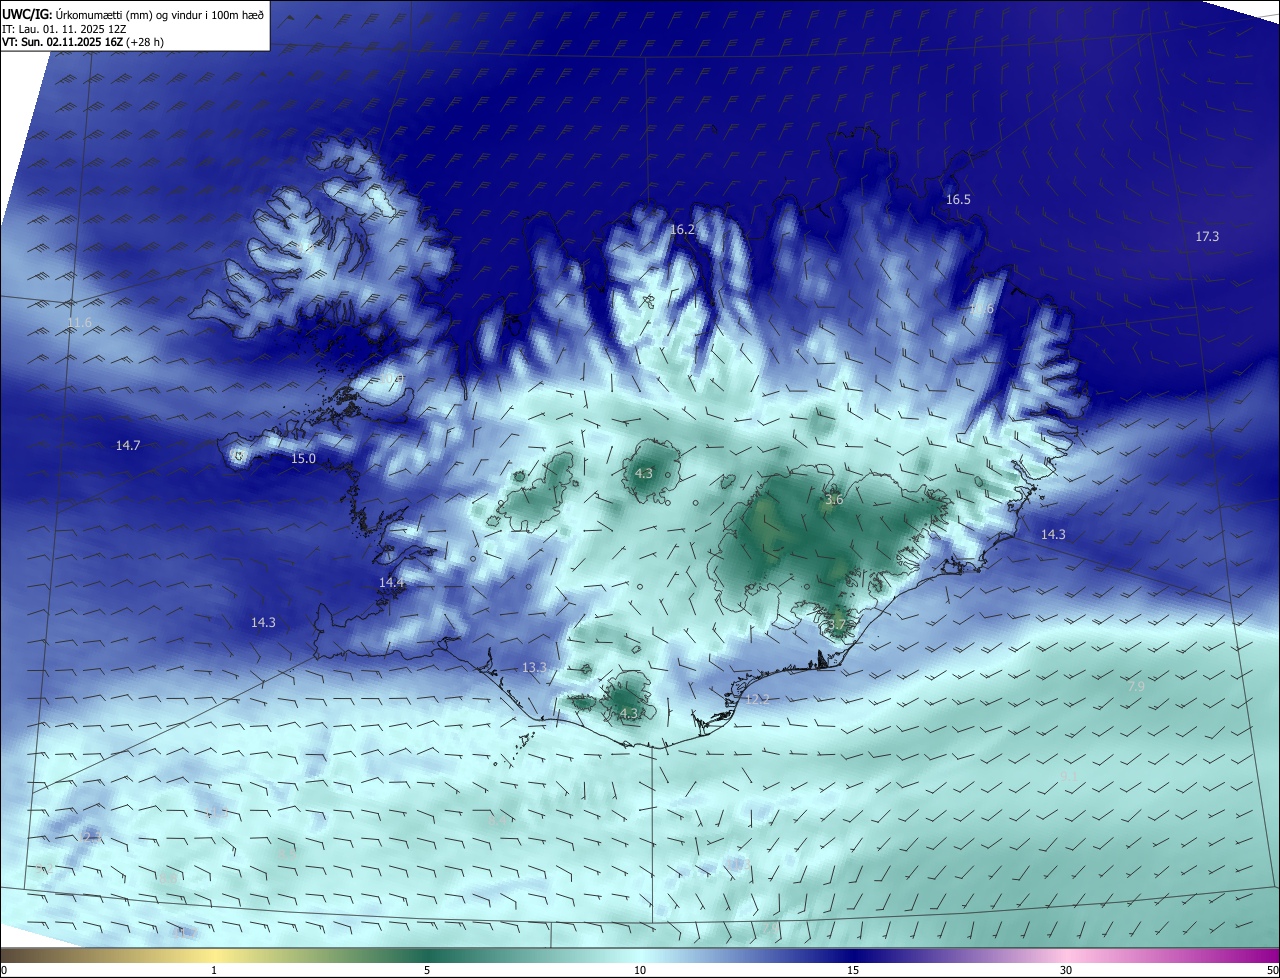The width and height of the screenshot is (1280, 978).
Task: Click the 11.6 value label
Action: click(80, 322)
